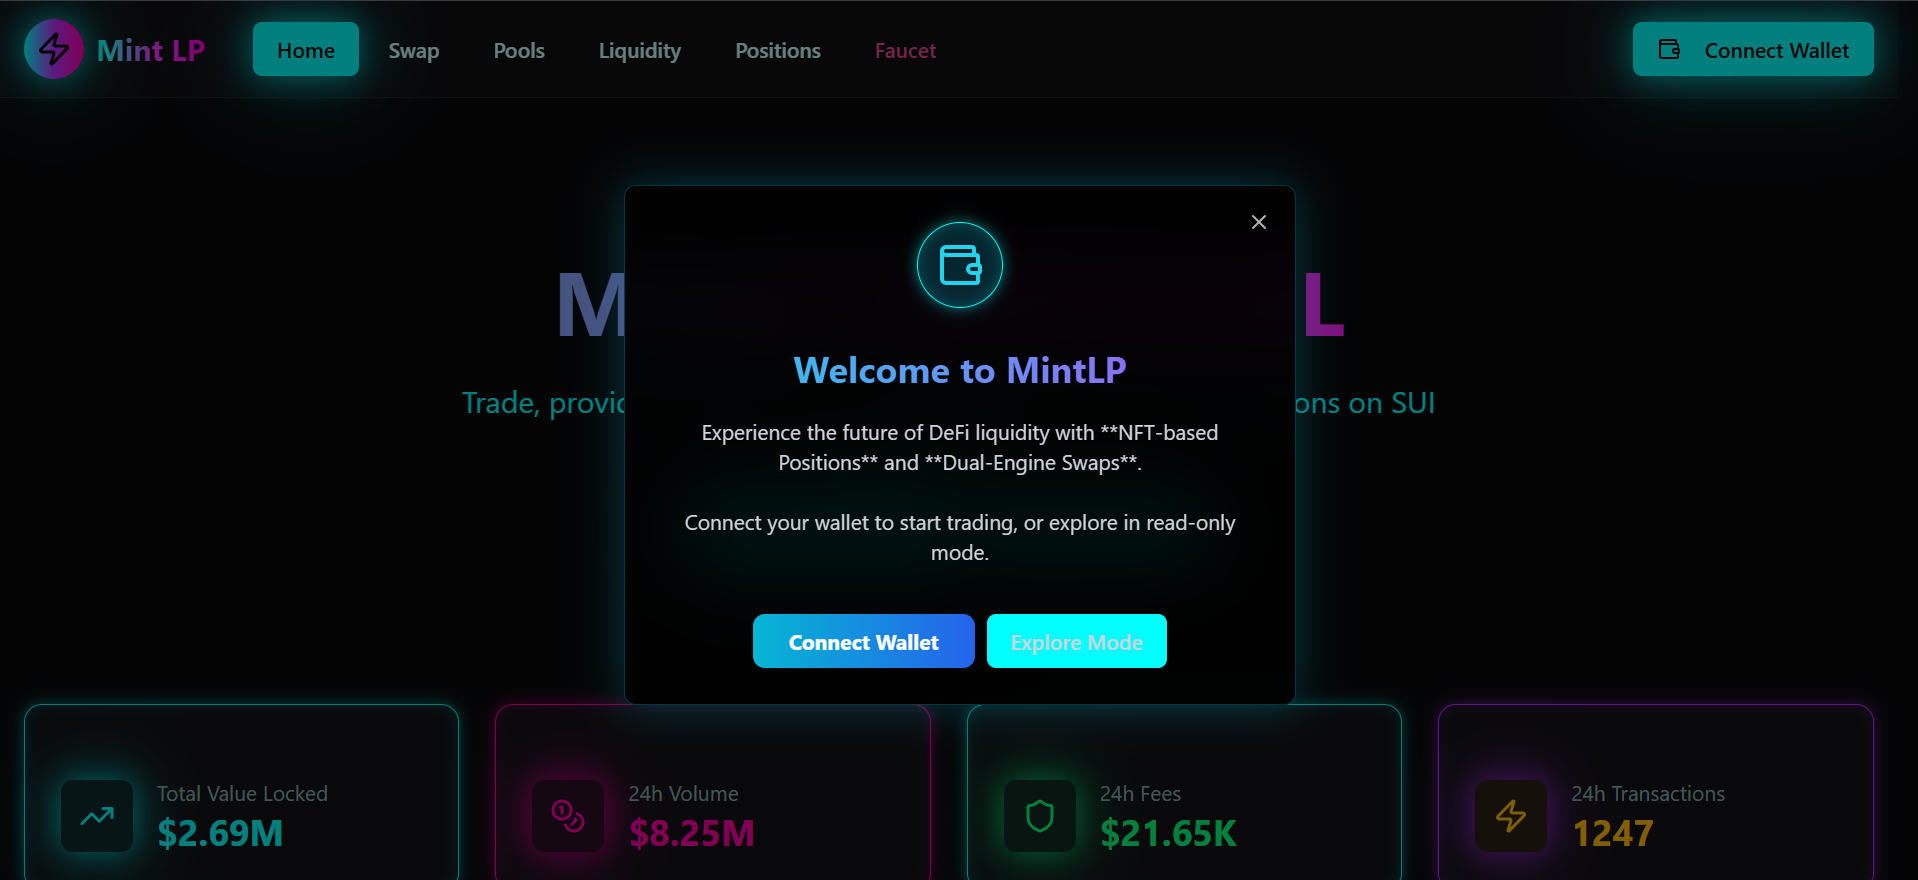Click the circular wallet icon in the dialog
The height and width of the screenshot is (880, 1918).
960,265
